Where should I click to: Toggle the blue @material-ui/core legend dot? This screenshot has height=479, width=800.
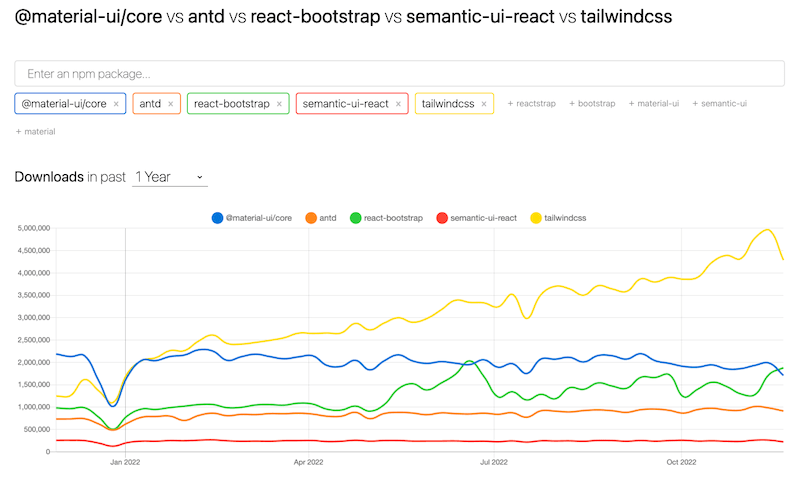217,218
